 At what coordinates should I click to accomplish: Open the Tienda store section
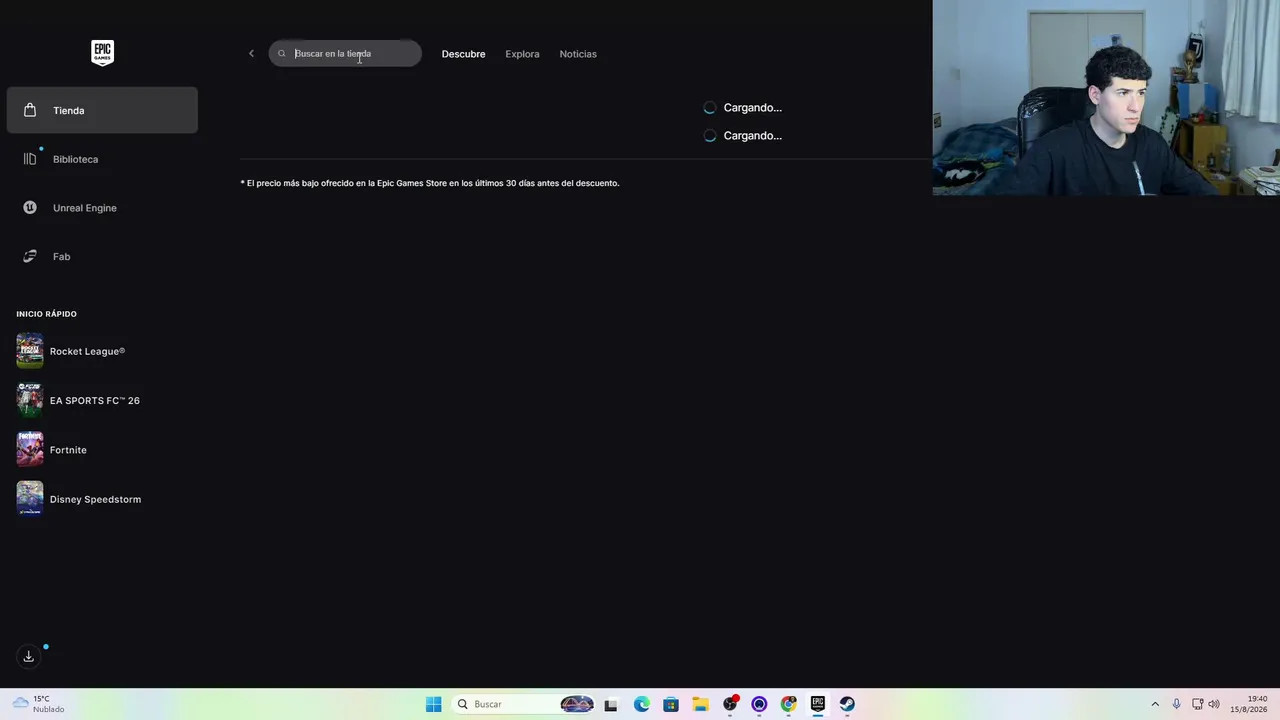pyautogui.click(x=102, y=110)
